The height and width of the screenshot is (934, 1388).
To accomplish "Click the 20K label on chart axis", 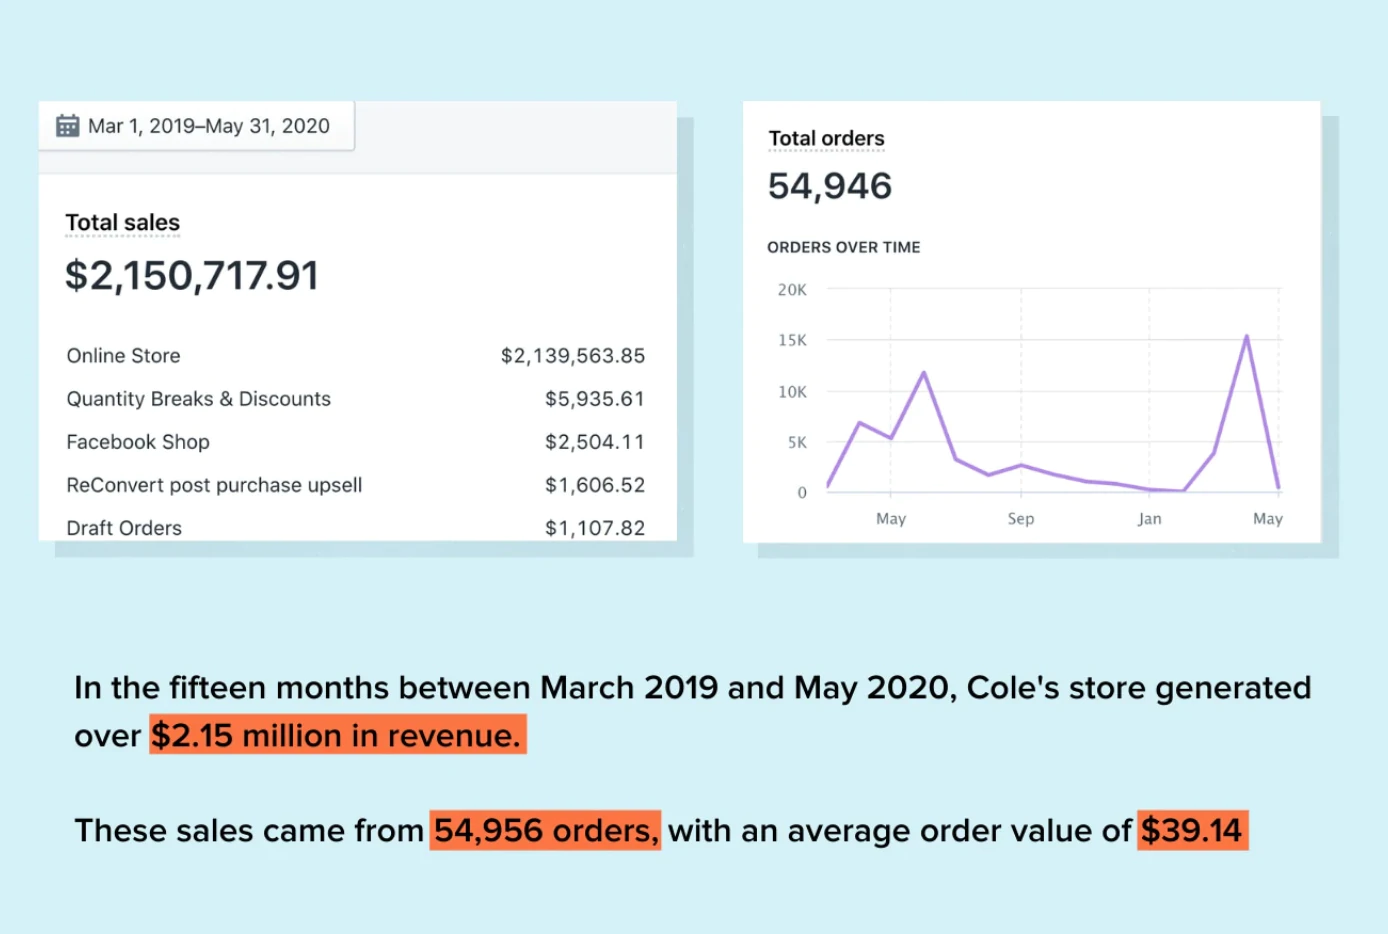I will pos(792,290).
